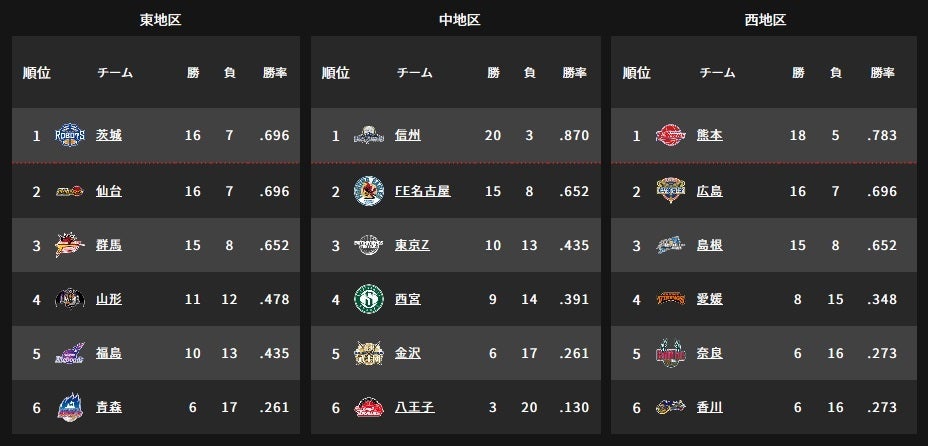Click the Hachioji red team logo
Screen dimensions: 928x446
tap(369, 407)
